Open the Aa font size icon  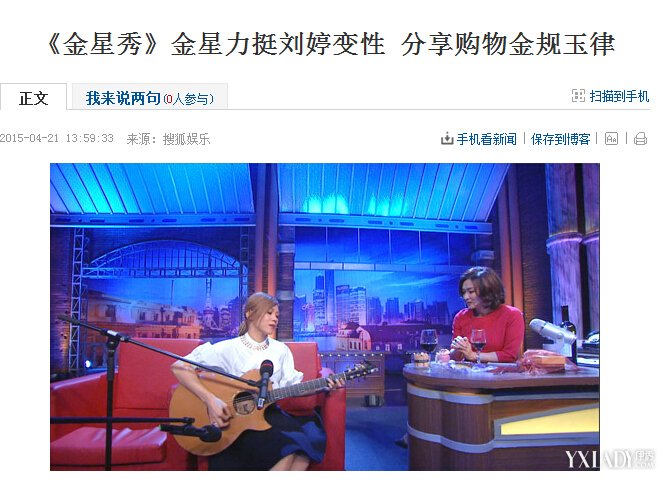click(x=611, y=139)
